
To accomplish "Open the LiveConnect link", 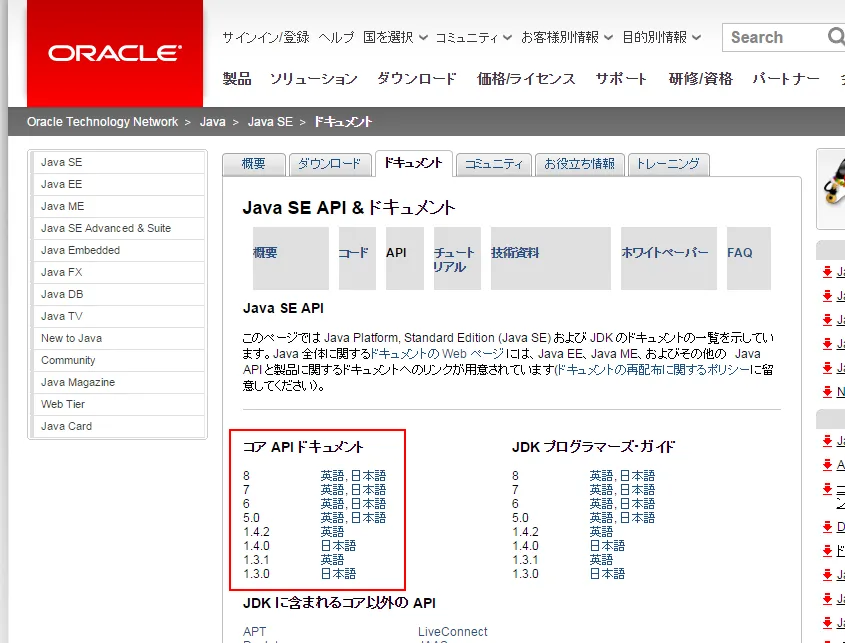I will point(453,632).
